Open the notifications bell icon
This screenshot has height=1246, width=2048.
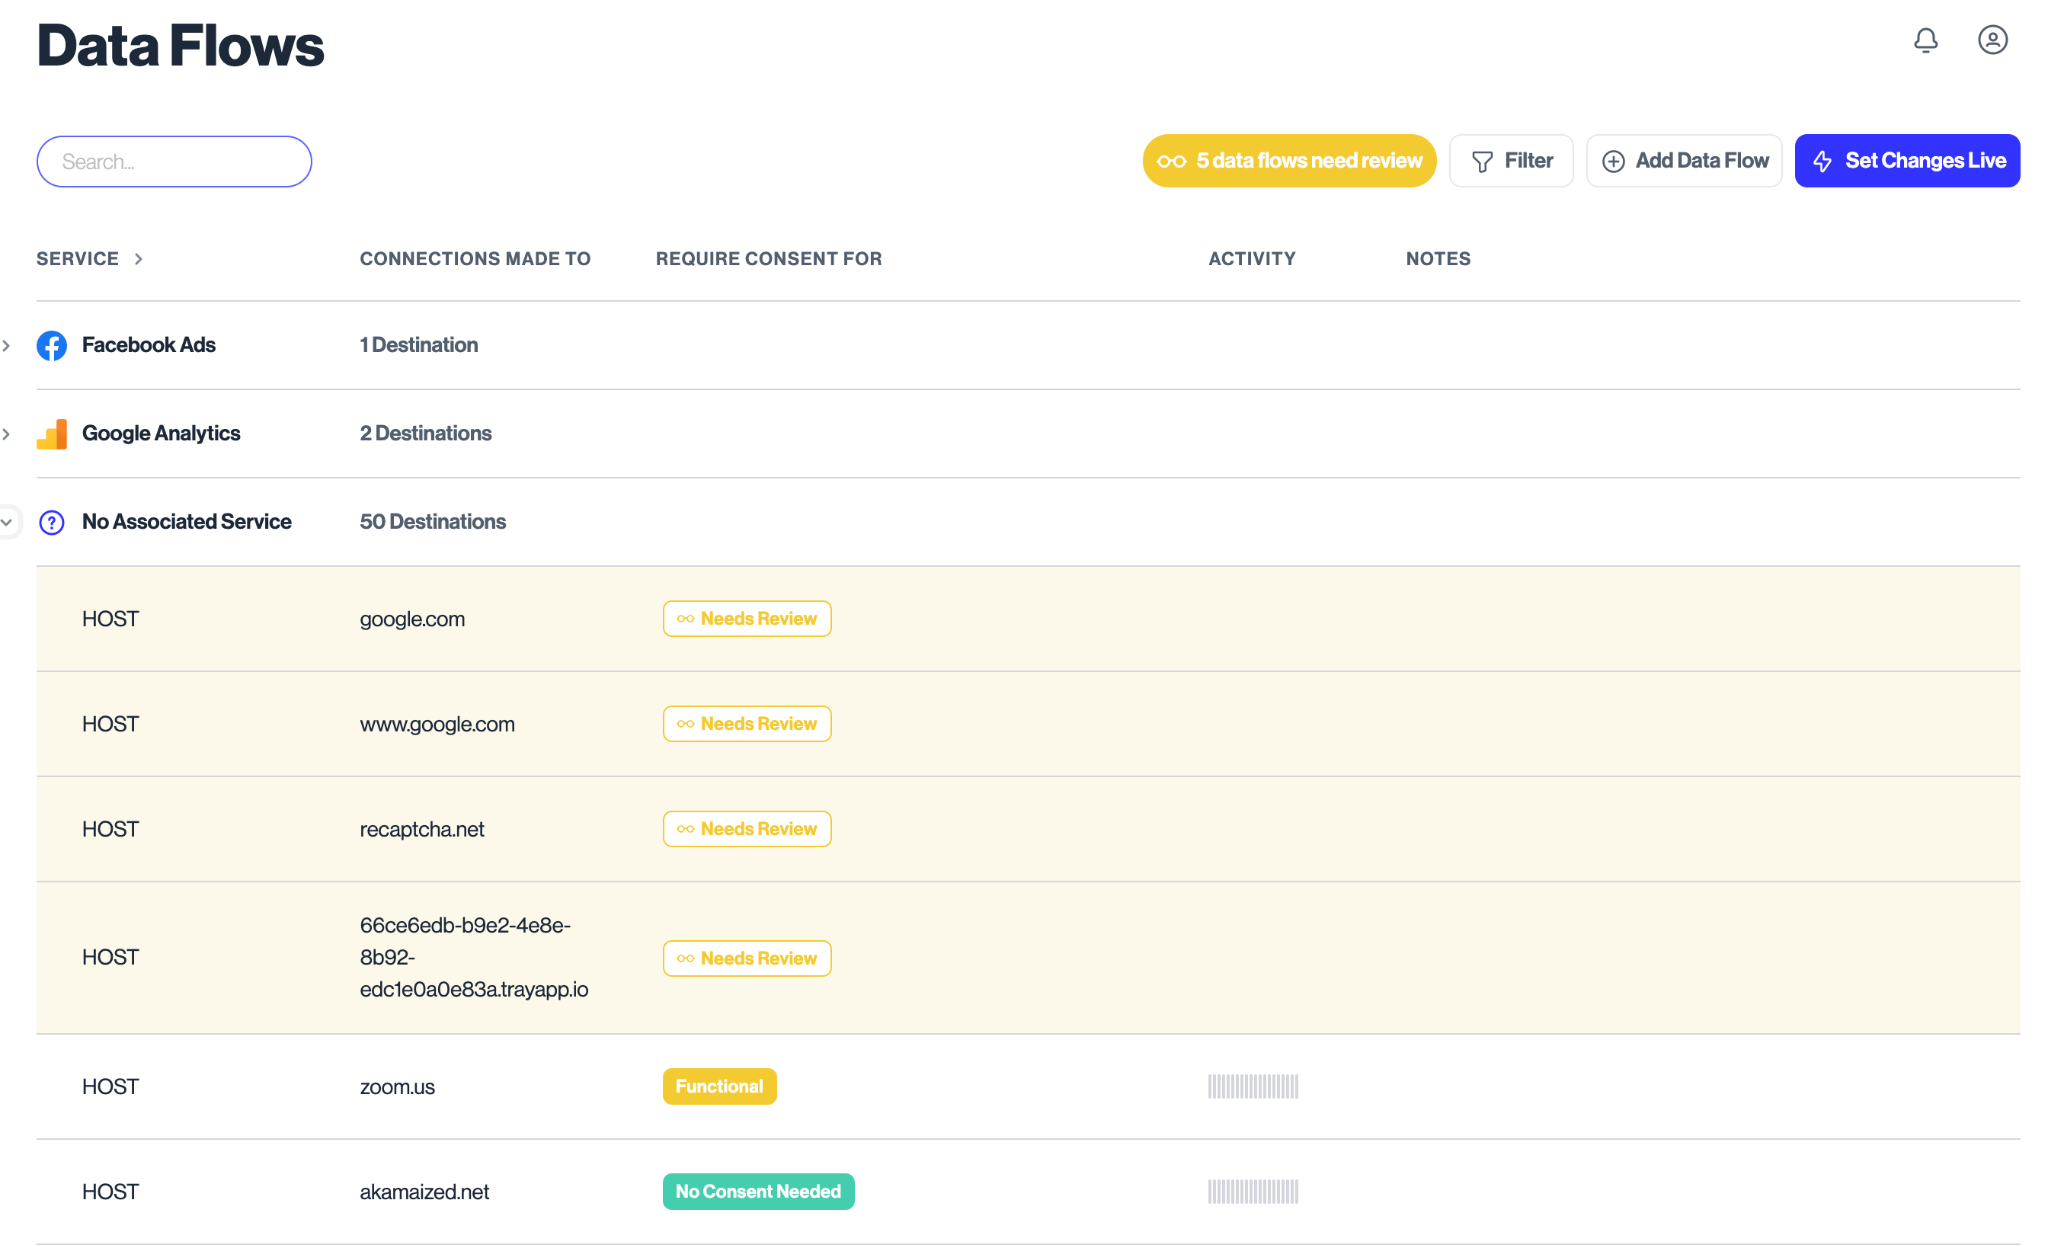click(1925, 40)
